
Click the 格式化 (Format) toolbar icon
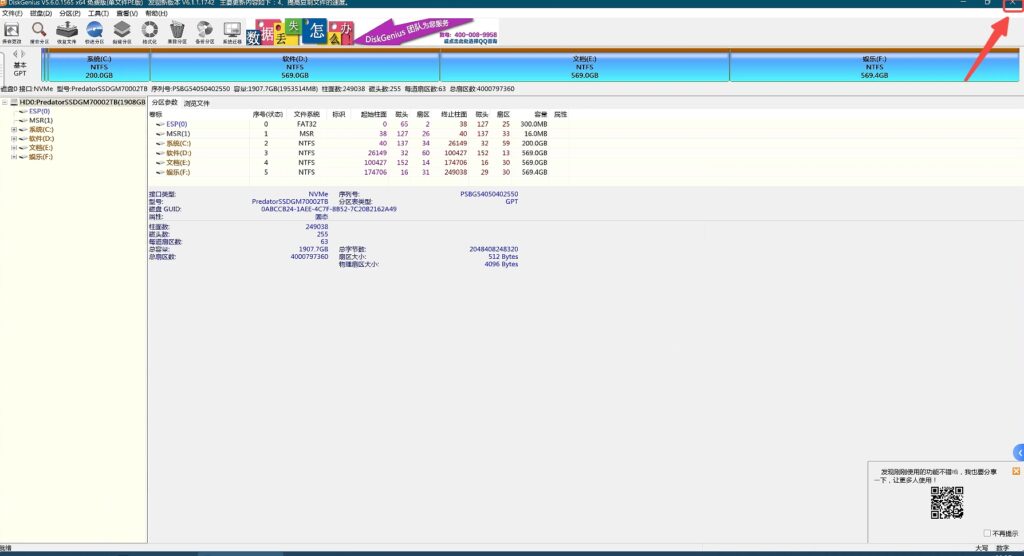(x=149, y=32)
